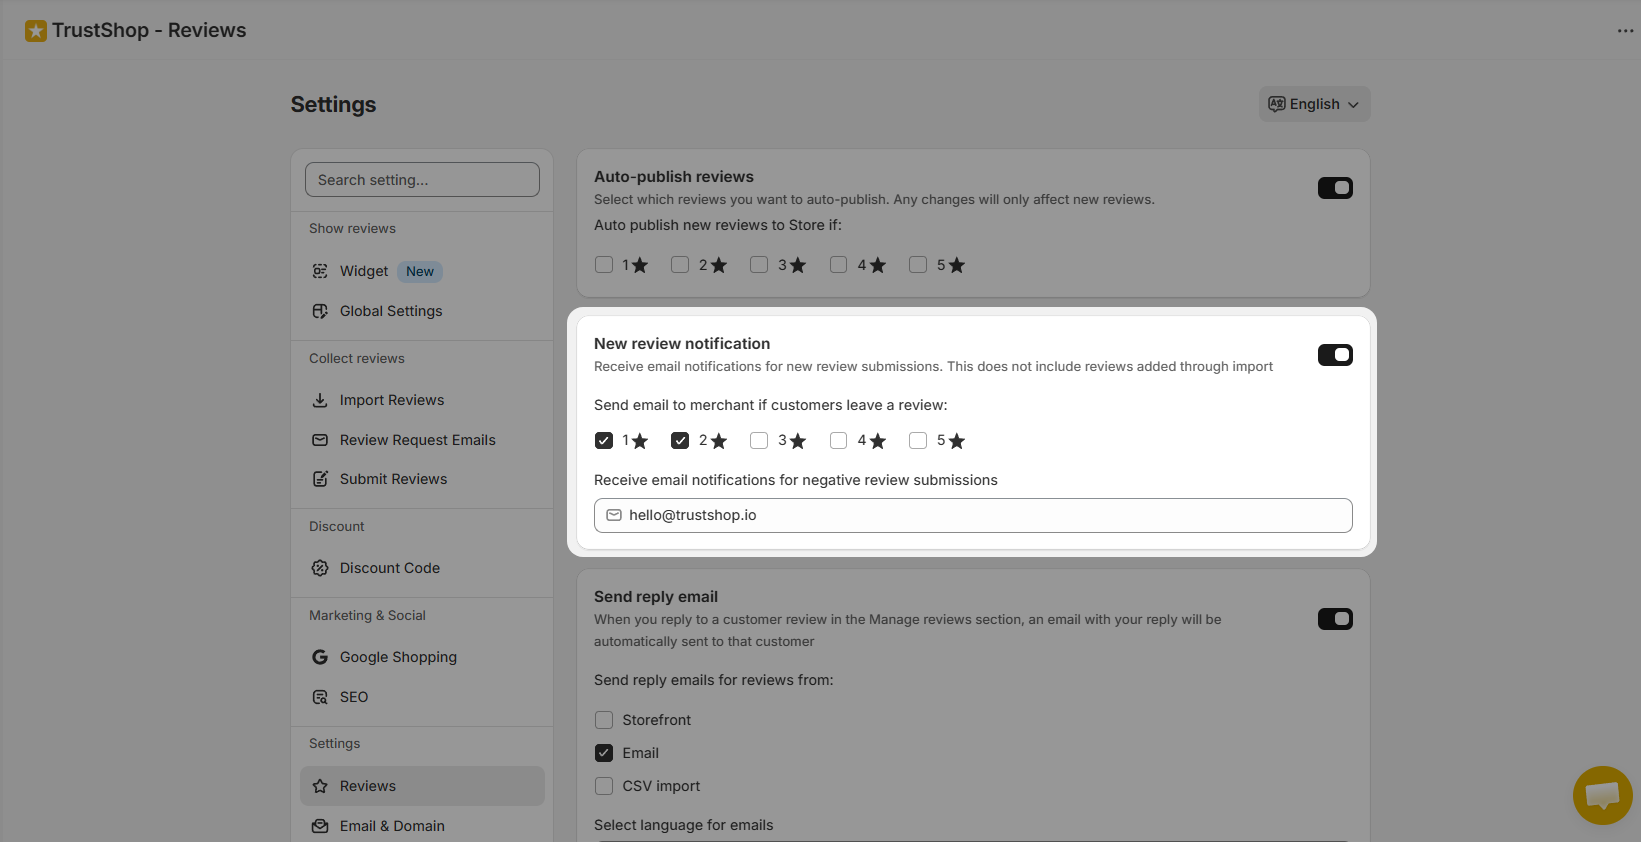Check 3 star under Auto-publish reviews
This screenshot has width=1641, height=842.
click(759, 265)
